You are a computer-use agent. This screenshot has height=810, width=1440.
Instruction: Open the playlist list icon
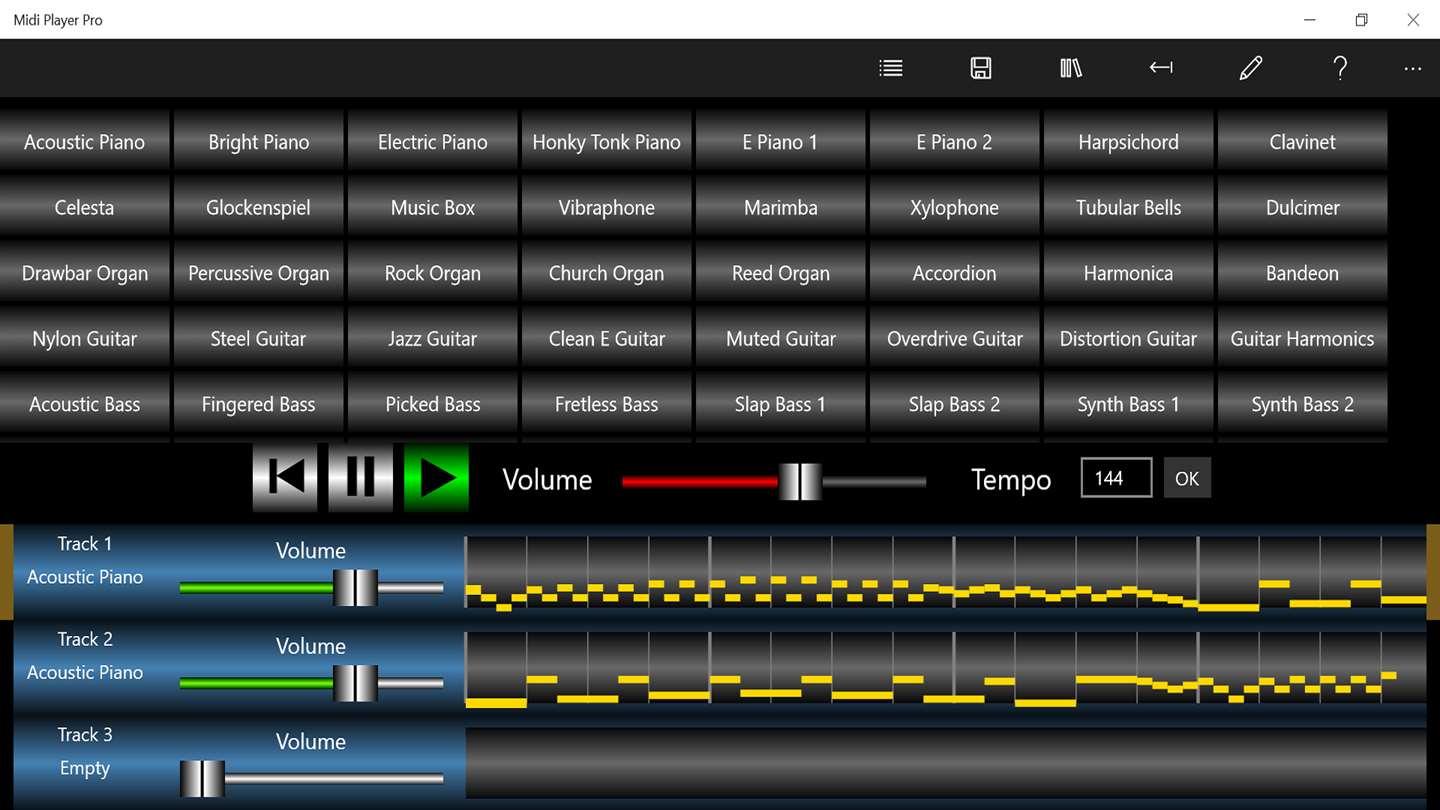(891, 68)
